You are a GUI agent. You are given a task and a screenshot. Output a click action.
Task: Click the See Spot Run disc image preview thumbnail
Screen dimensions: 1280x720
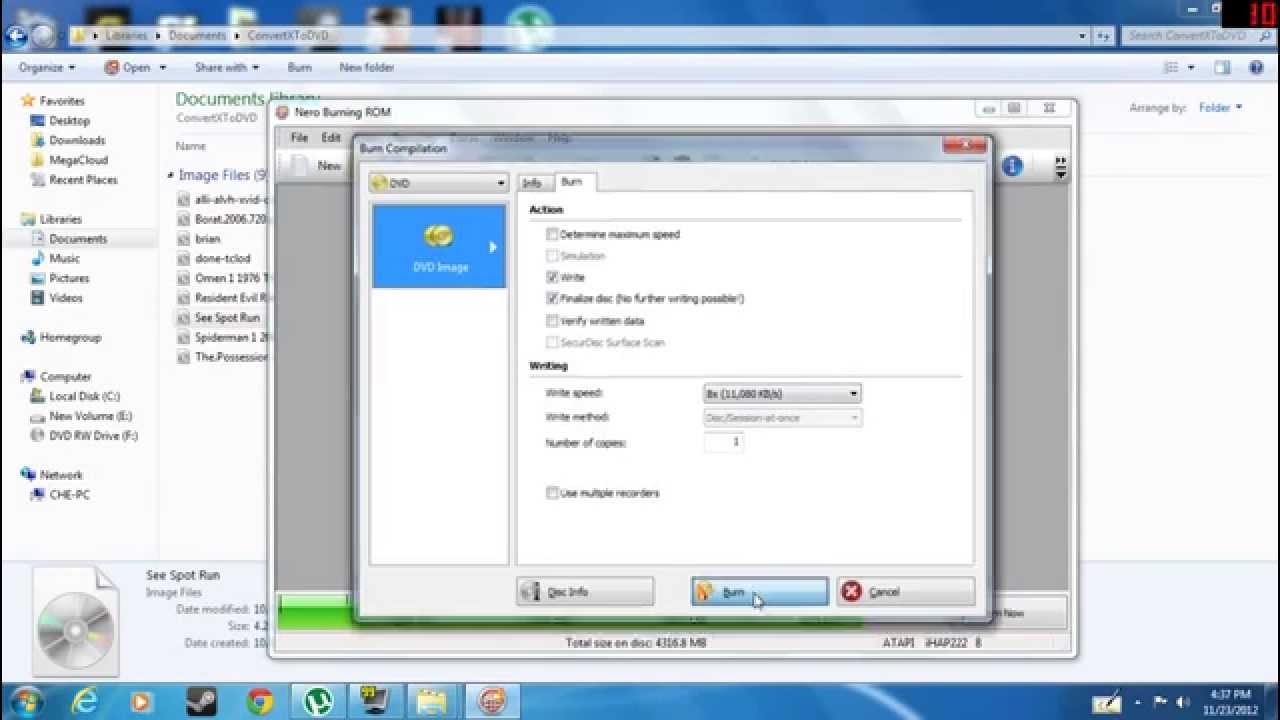tap(77, 622)
